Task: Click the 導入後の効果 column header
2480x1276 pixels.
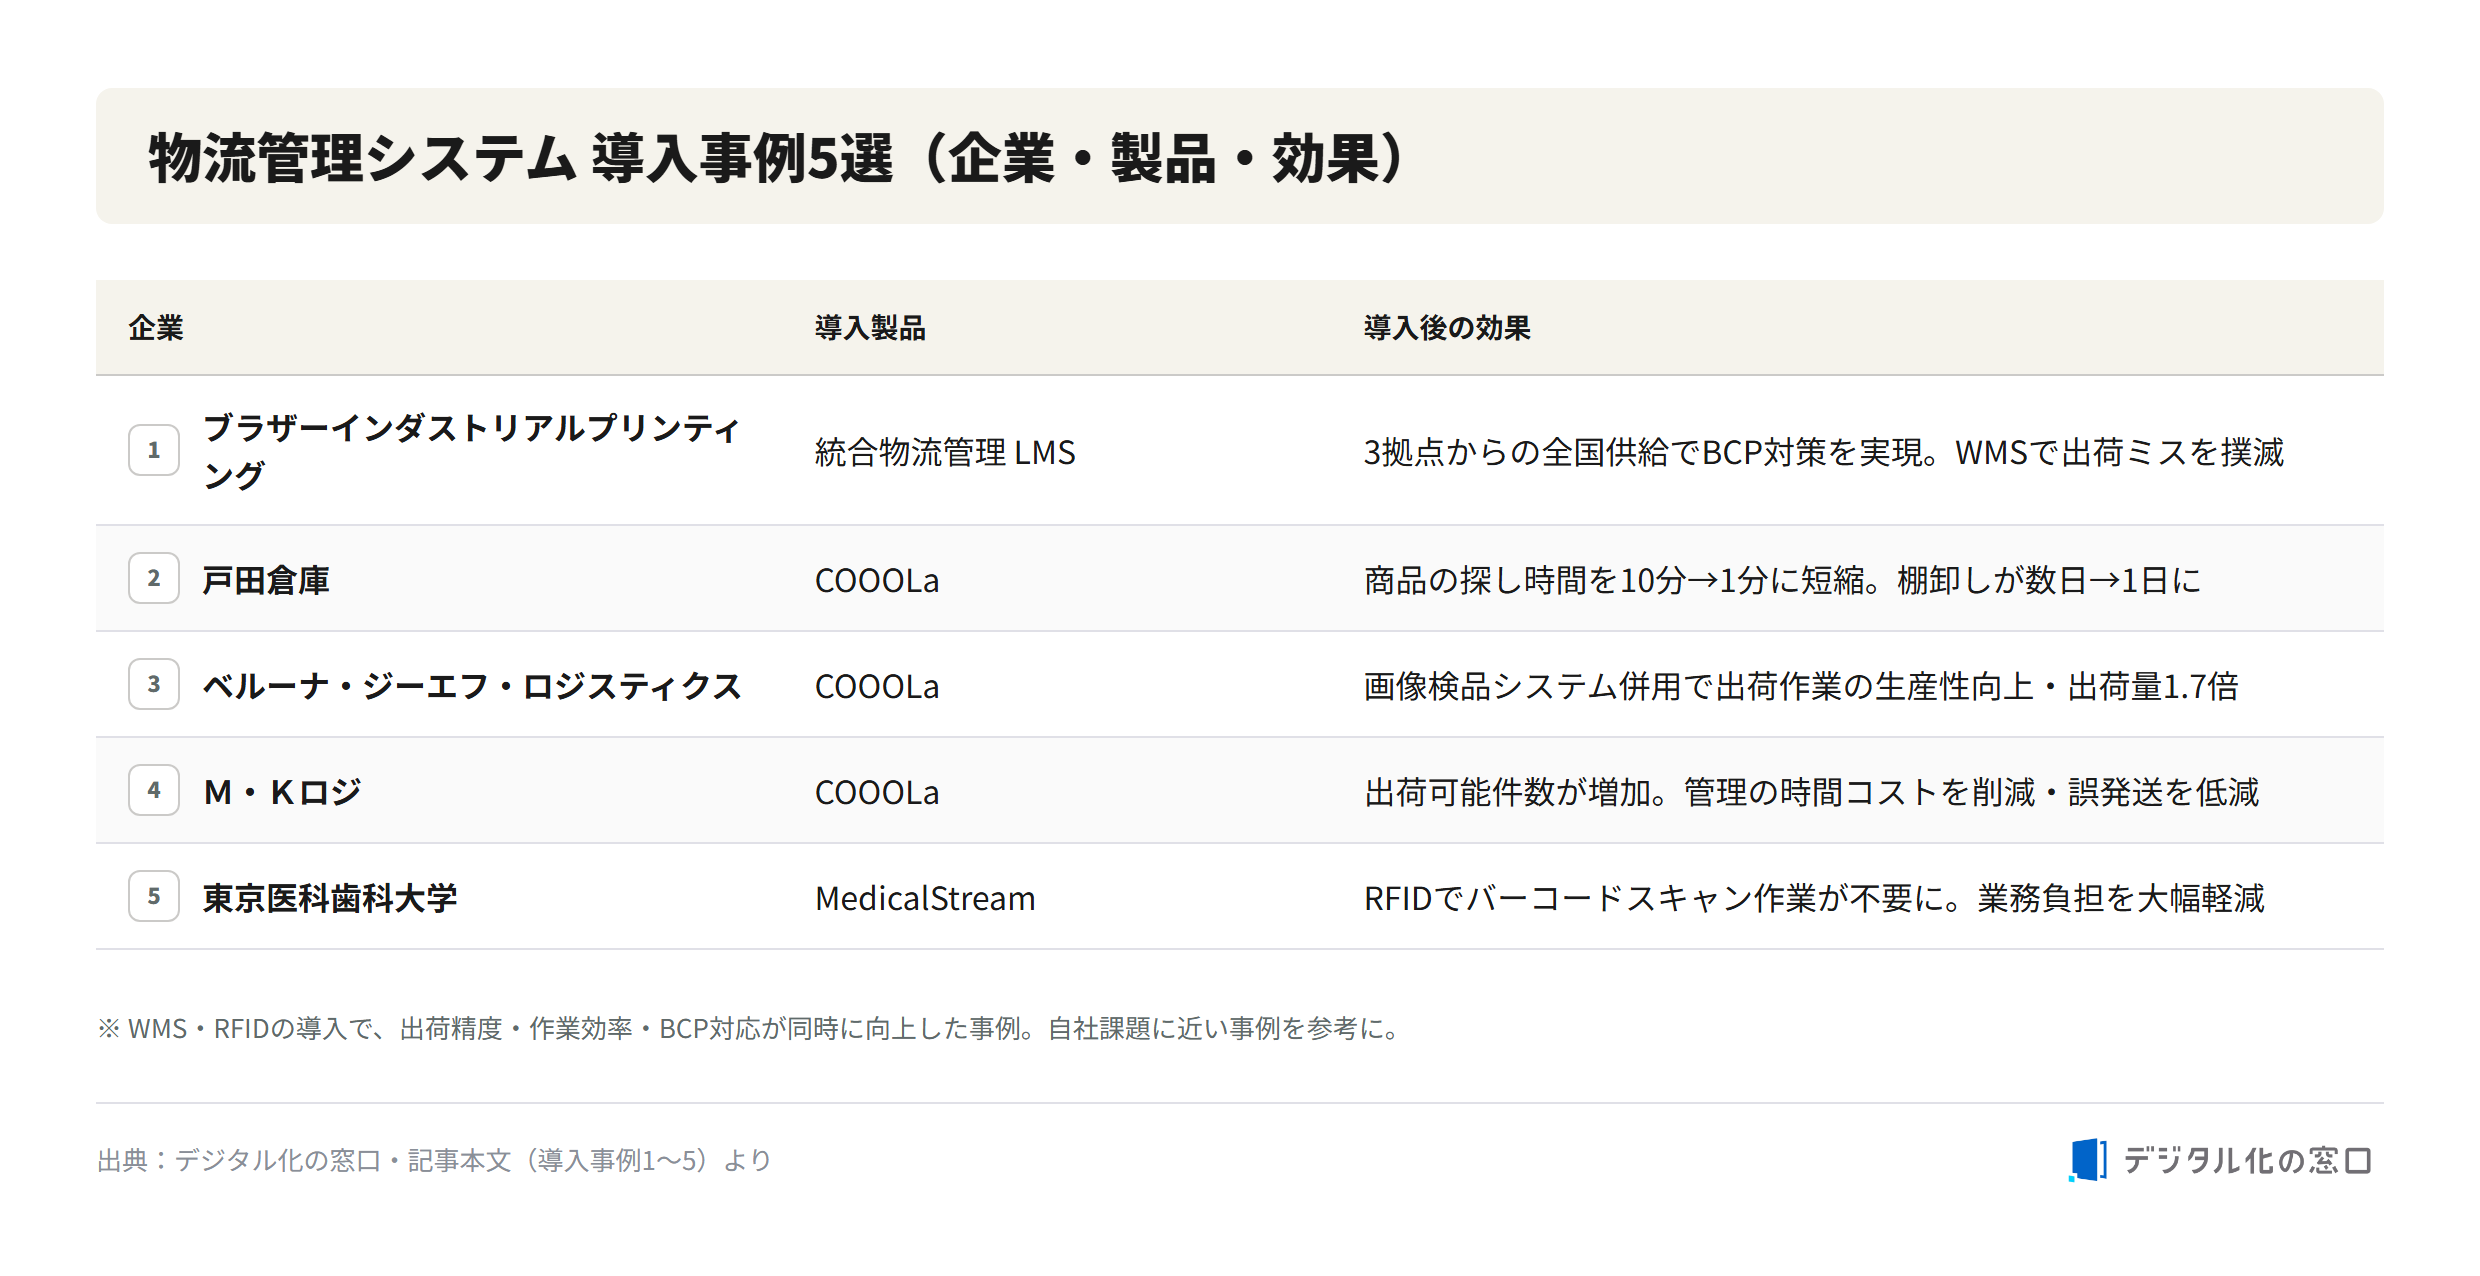Action: [x=1447, y=328]
